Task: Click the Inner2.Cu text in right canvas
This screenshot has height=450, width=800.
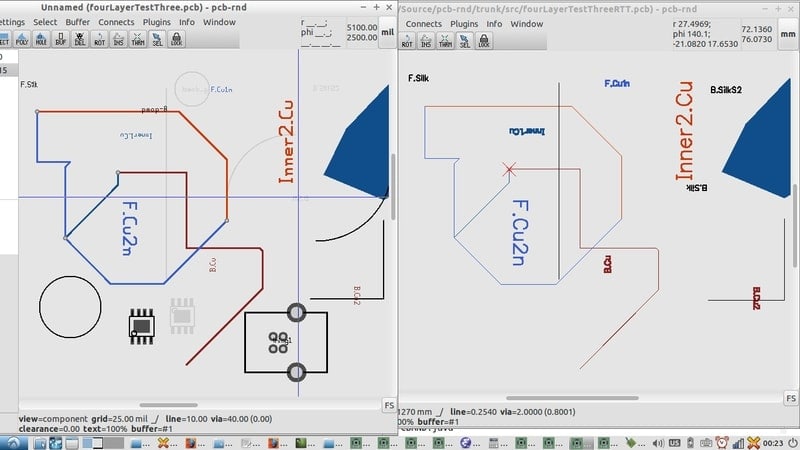Action: [x=684, y=131]
